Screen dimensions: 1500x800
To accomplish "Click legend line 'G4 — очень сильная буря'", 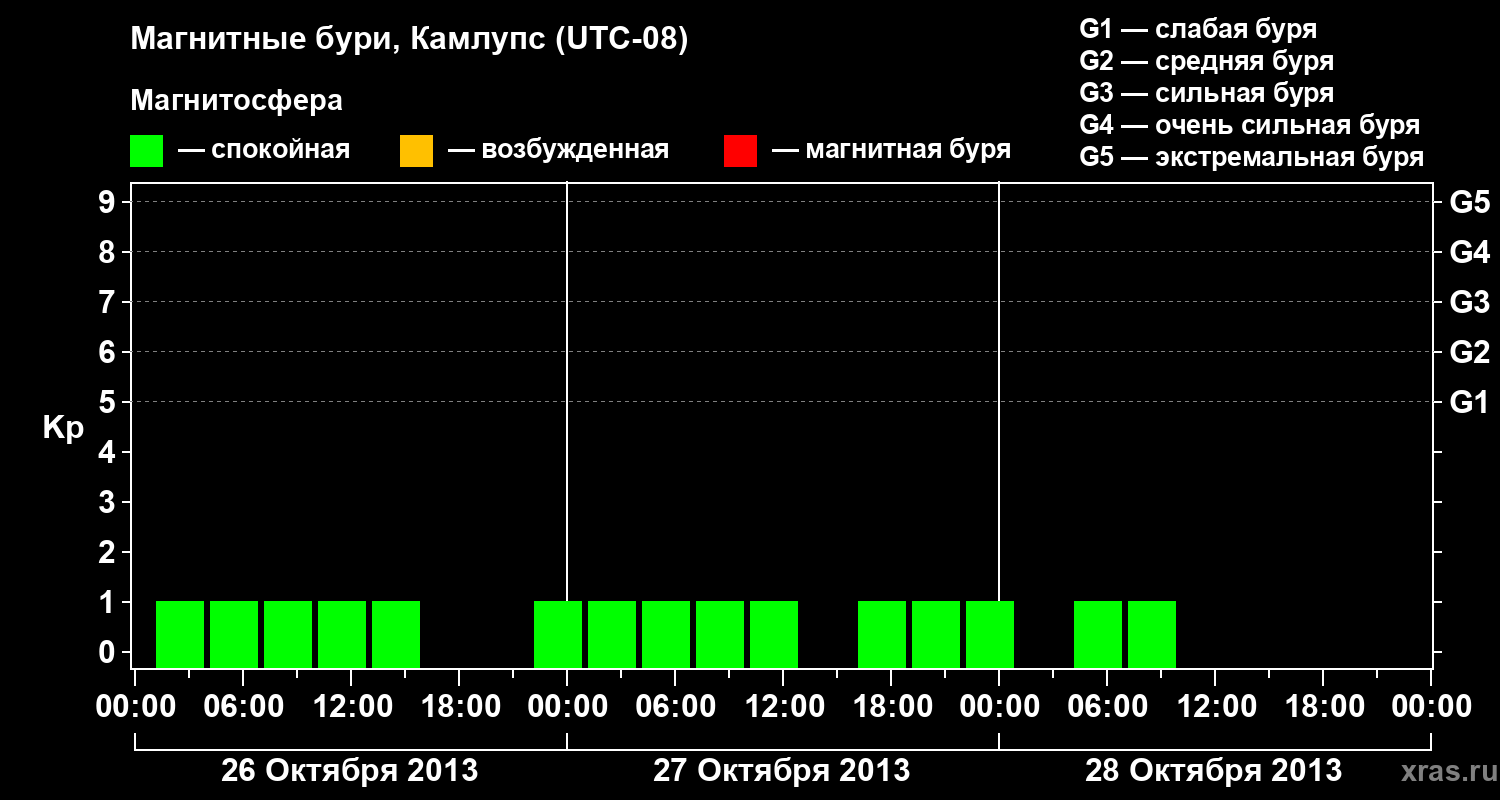I will pos(1250,125).
